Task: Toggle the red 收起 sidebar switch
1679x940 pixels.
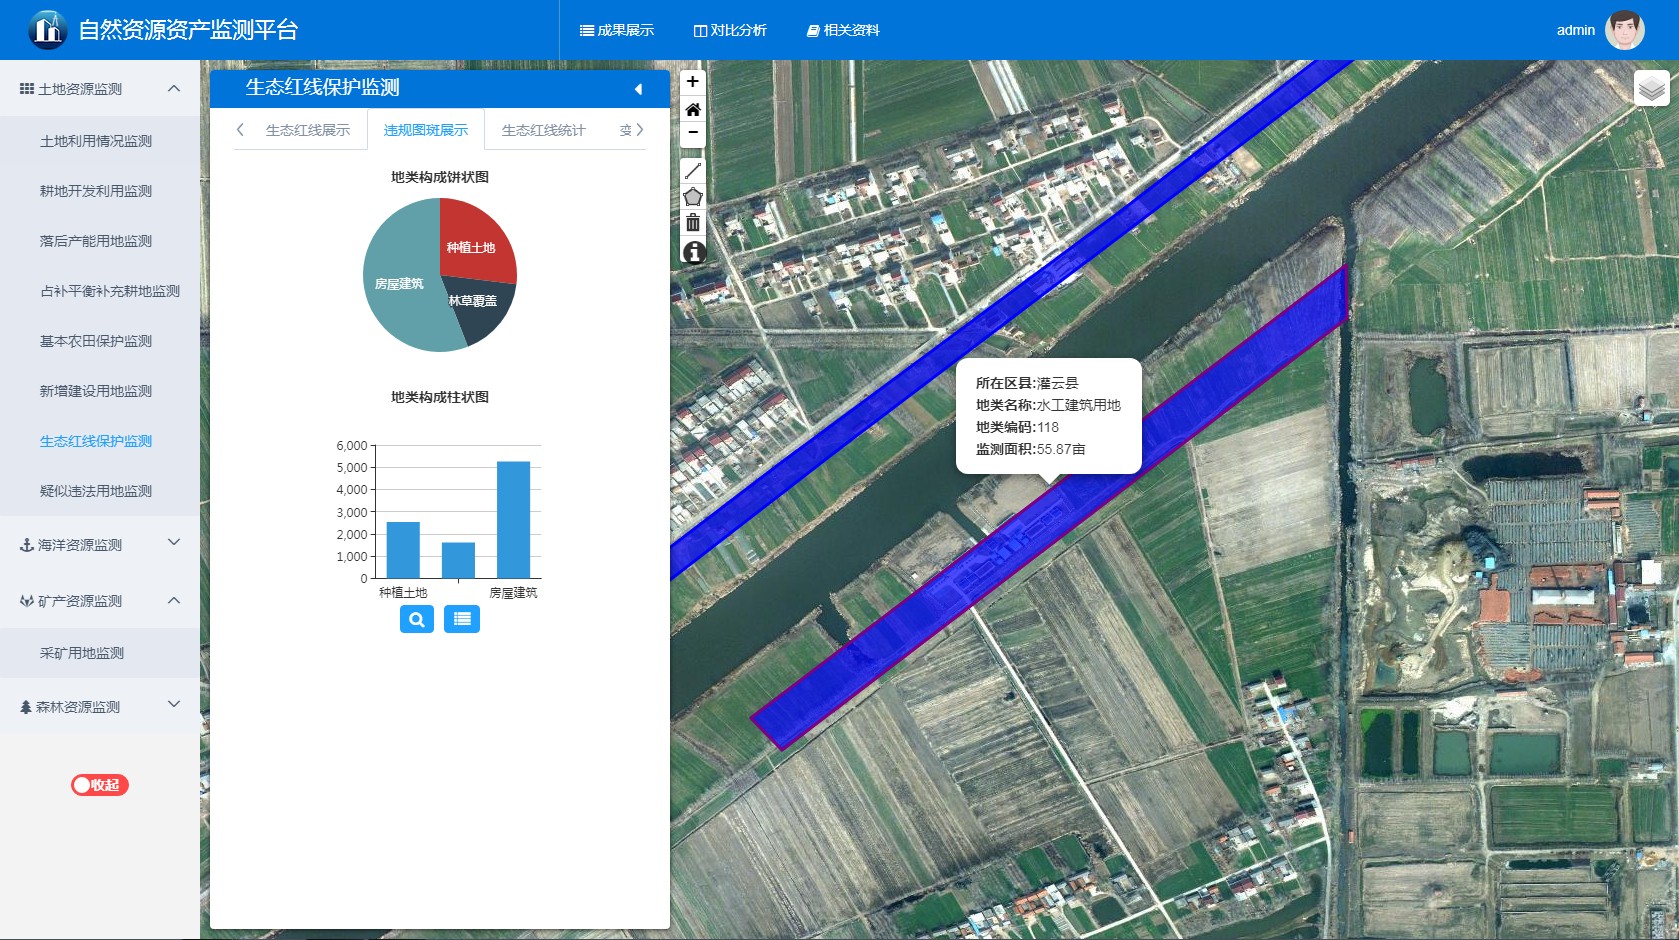Action: (99, 785)
